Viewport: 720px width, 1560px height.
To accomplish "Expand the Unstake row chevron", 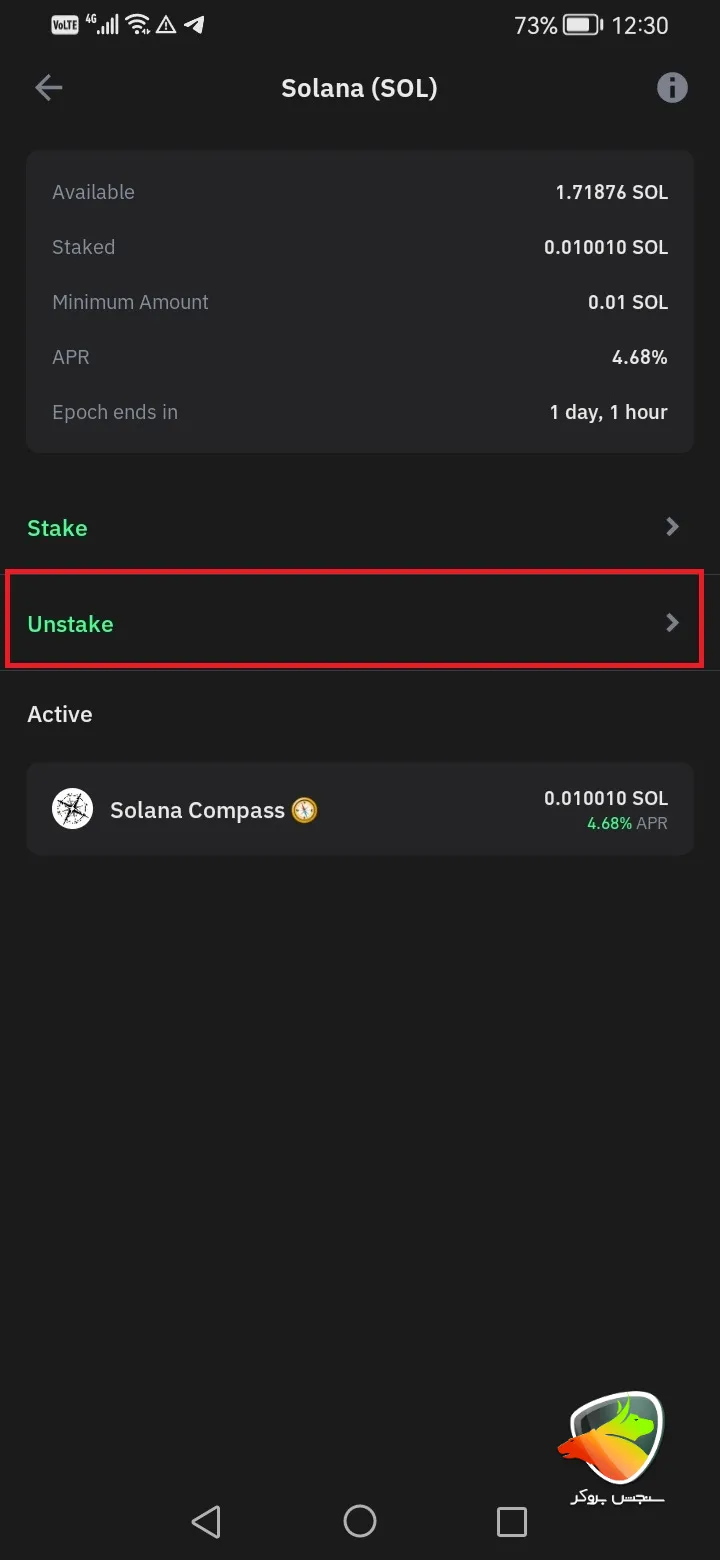I will 673,623.
